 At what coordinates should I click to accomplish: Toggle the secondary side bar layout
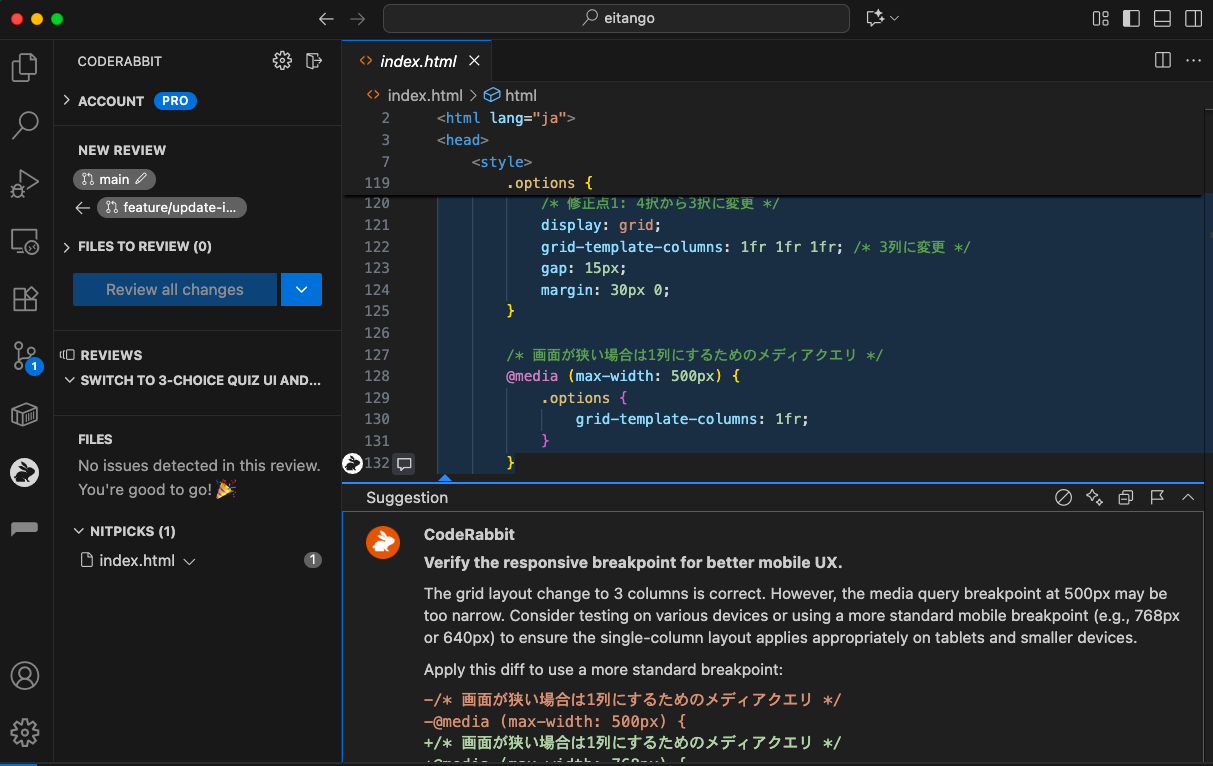[1193, 18]
